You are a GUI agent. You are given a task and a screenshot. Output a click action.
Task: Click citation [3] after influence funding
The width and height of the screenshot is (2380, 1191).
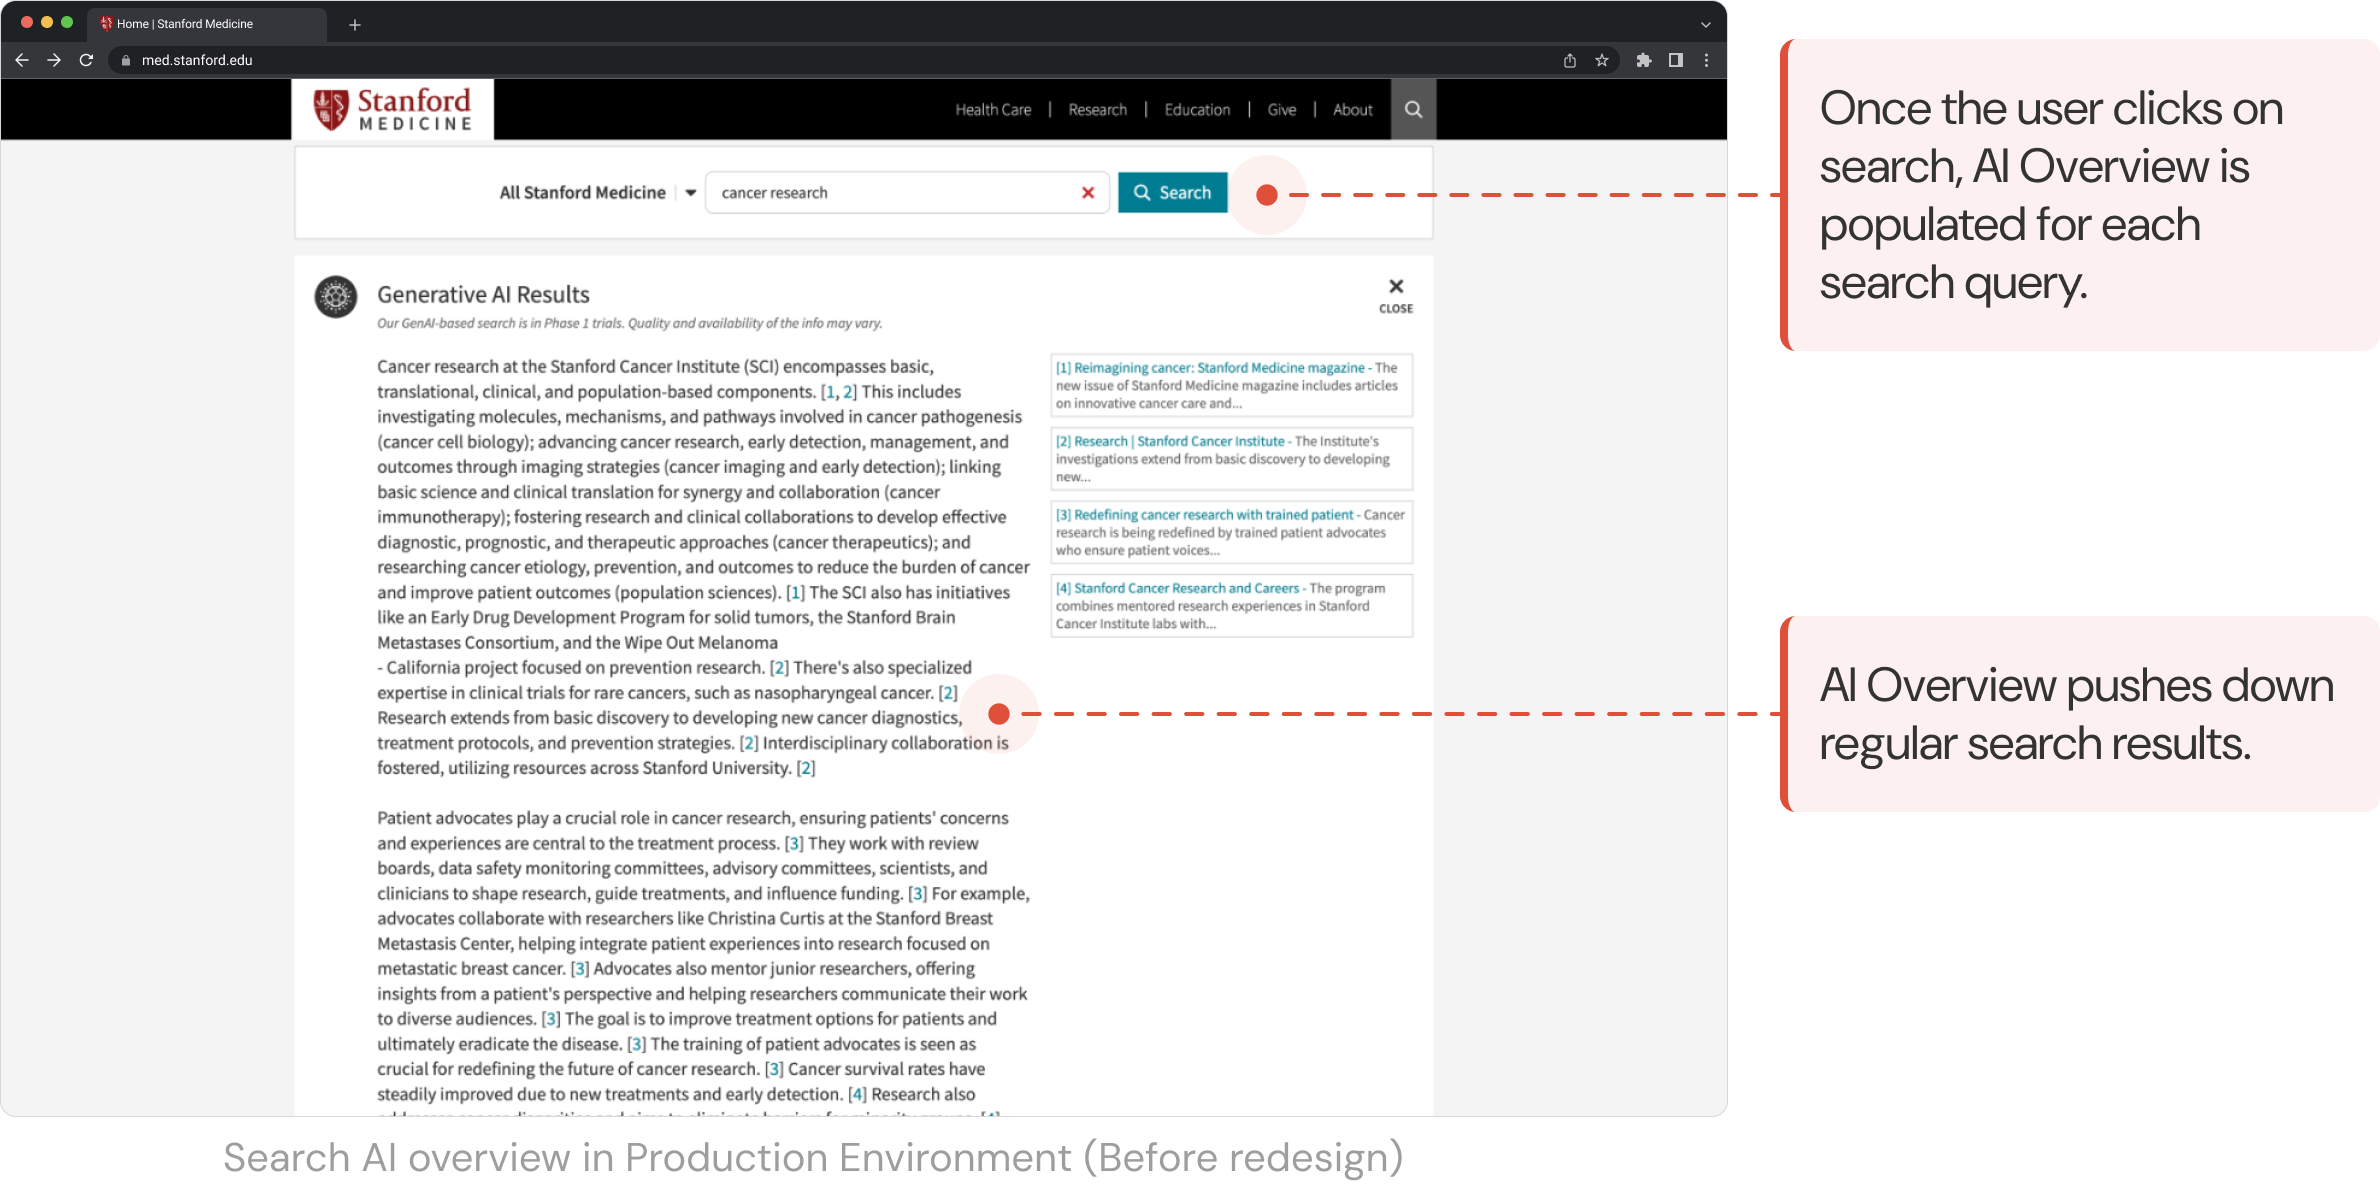pos(918,893)
